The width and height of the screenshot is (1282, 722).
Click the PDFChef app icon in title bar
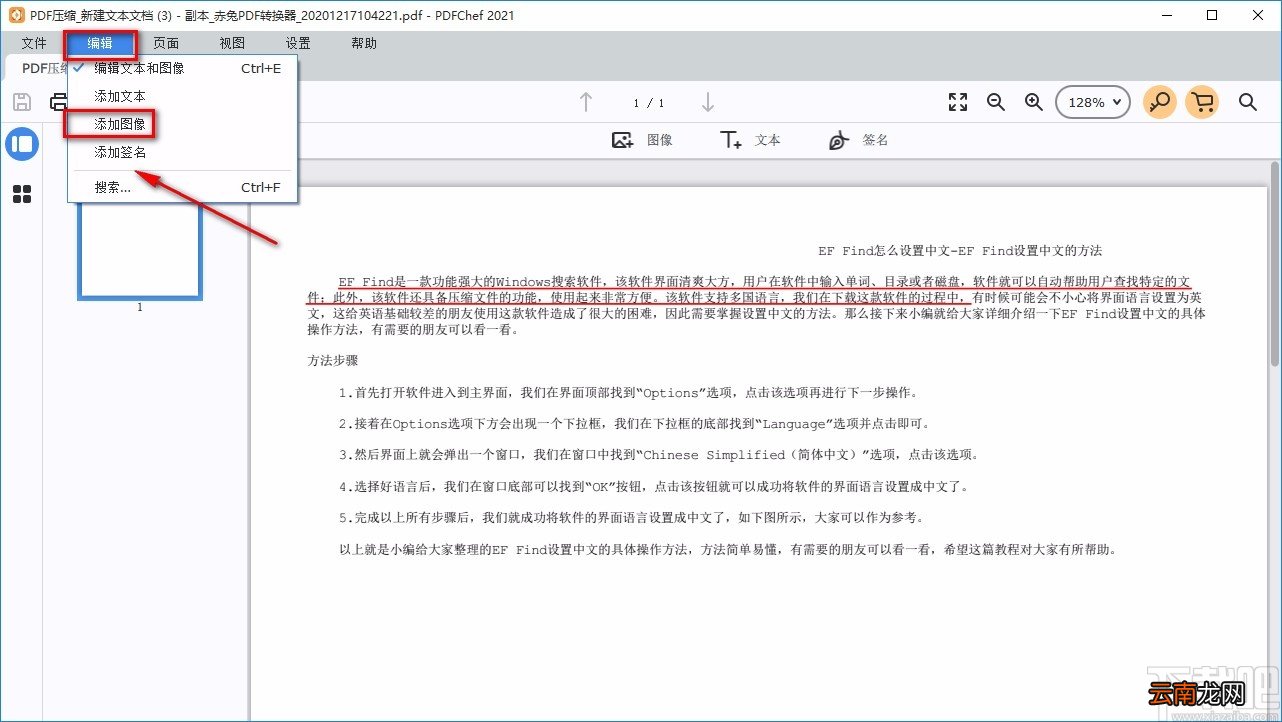15,15
